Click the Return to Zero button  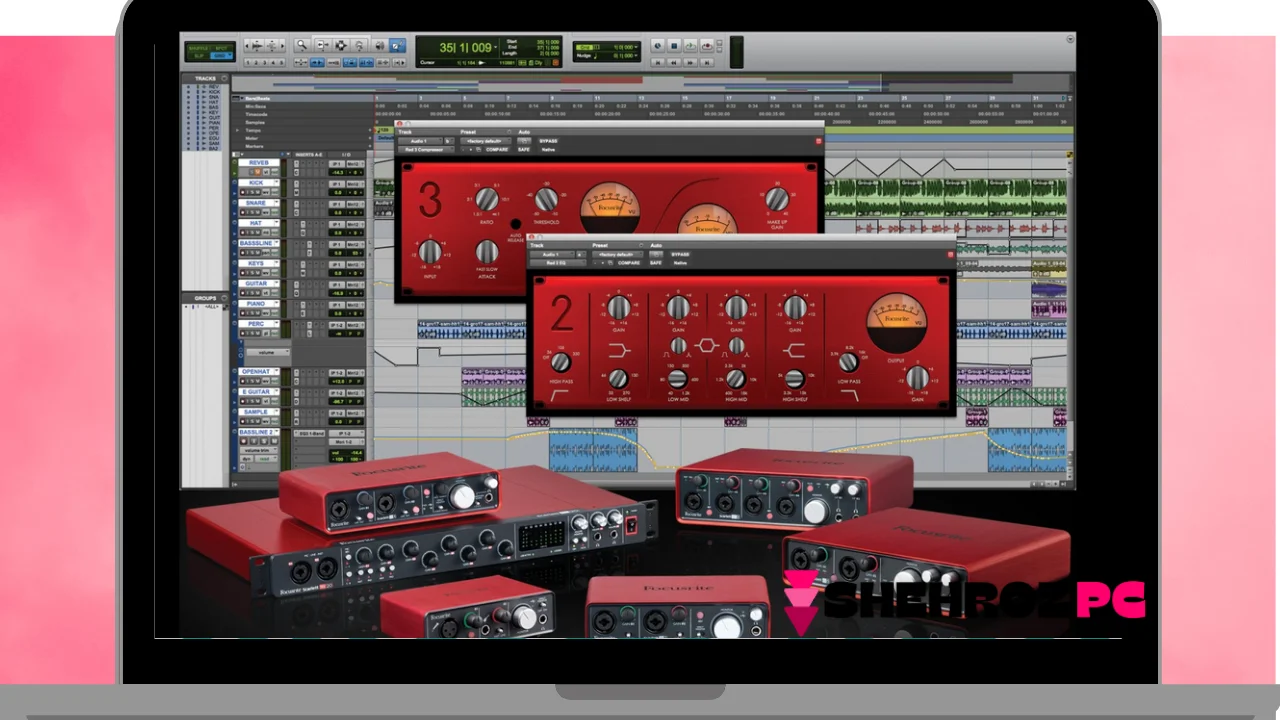(658, 63)
